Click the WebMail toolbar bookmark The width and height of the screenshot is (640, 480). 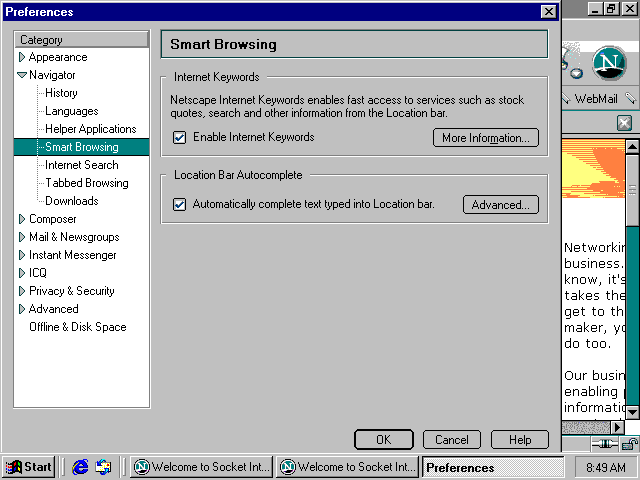point(596,99)
